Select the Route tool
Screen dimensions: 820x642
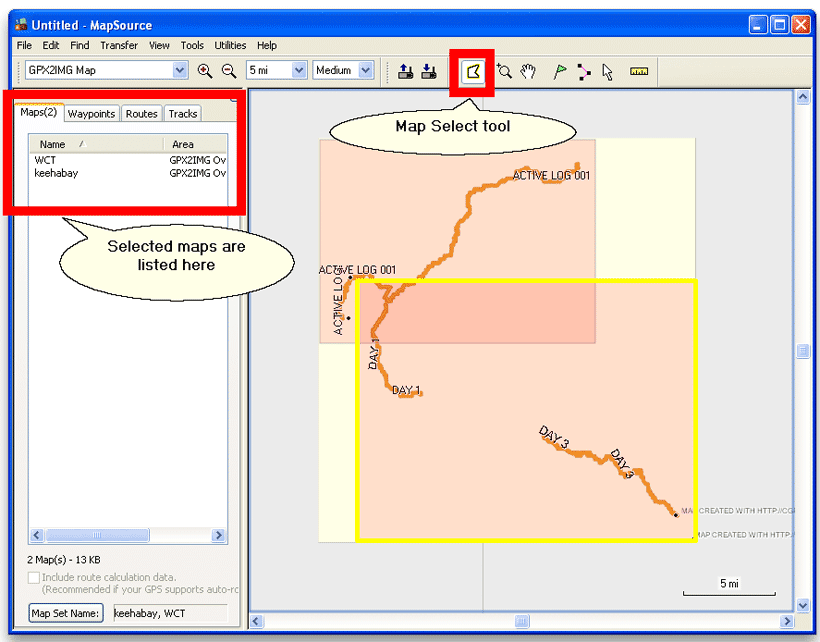(584, 72)
